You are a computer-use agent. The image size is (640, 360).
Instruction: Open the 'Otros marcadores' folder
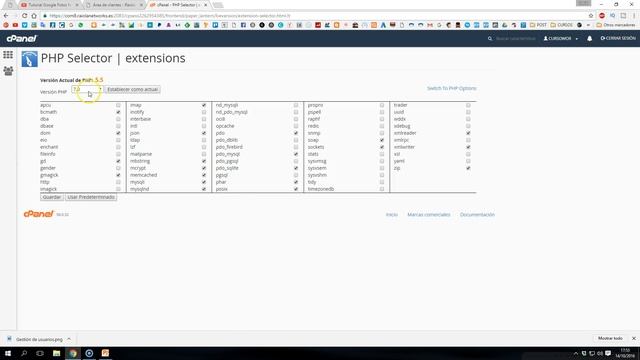[x=616, y=25]
